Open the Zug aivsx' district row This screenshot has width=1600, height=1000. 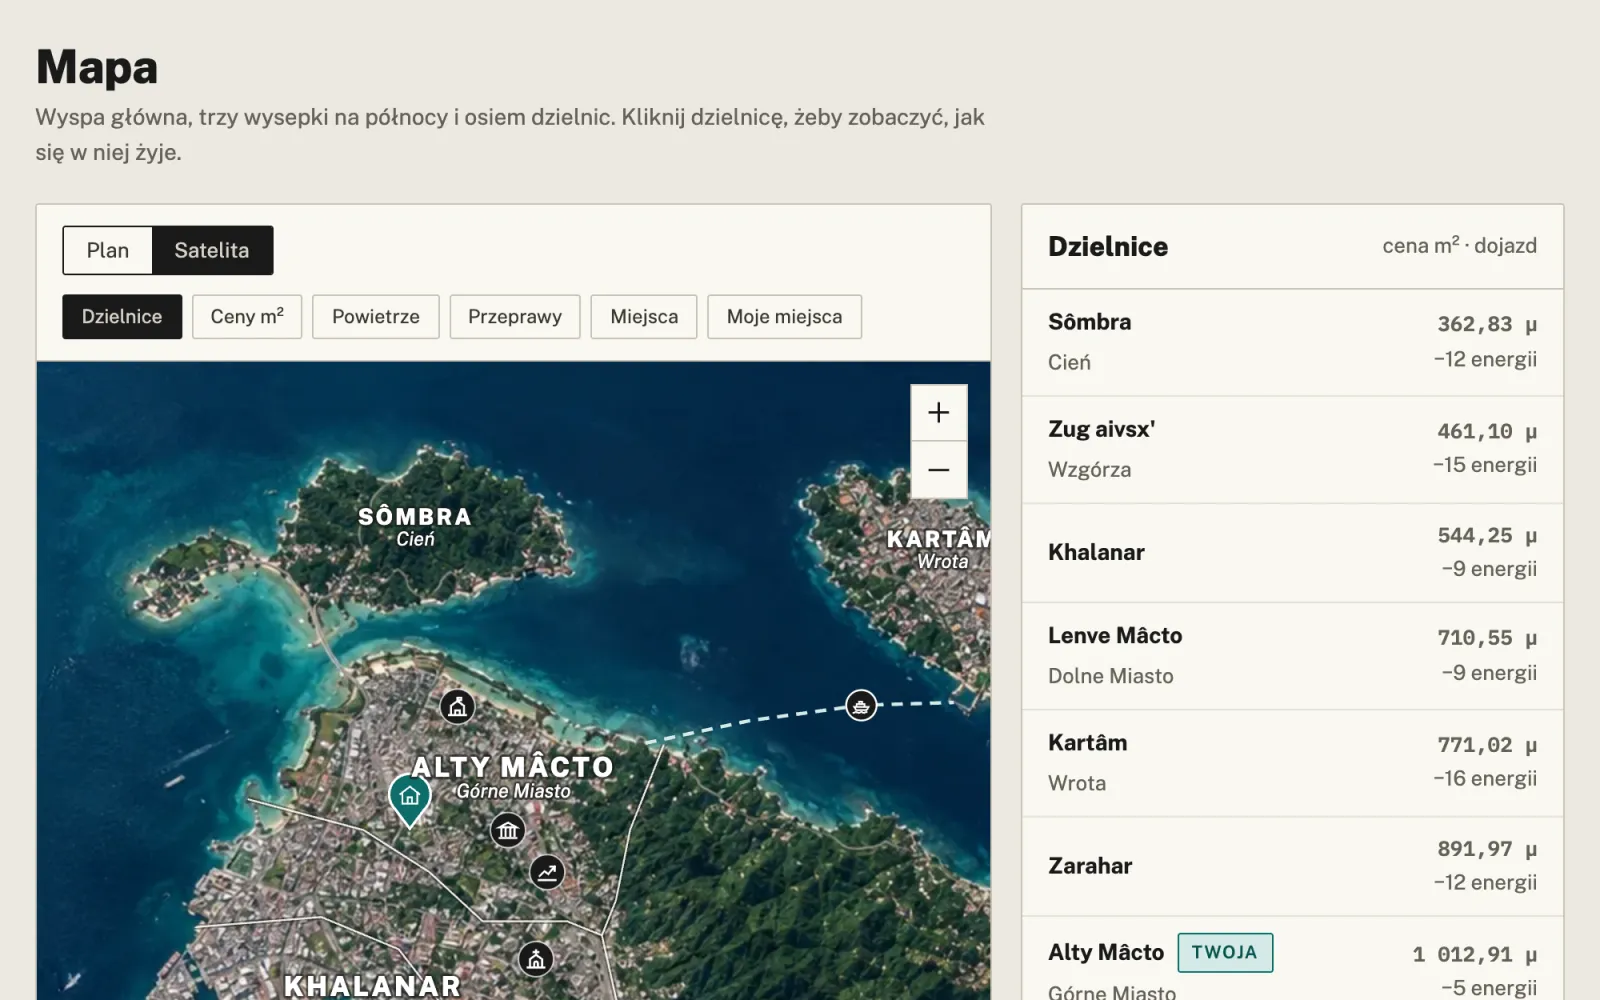click(1292, 449)
